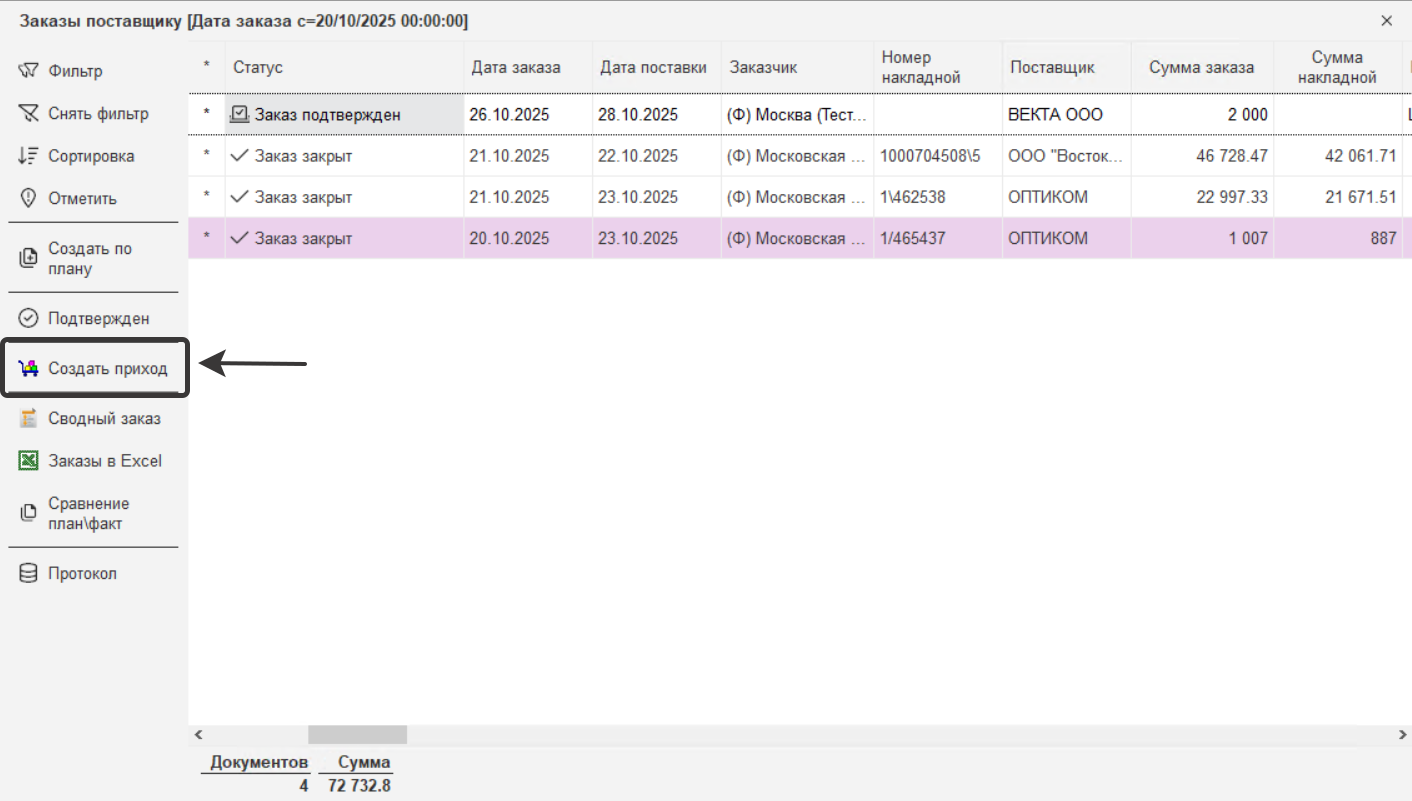
Task: Click the Отметить marker icon
Action: click(29, 198)
